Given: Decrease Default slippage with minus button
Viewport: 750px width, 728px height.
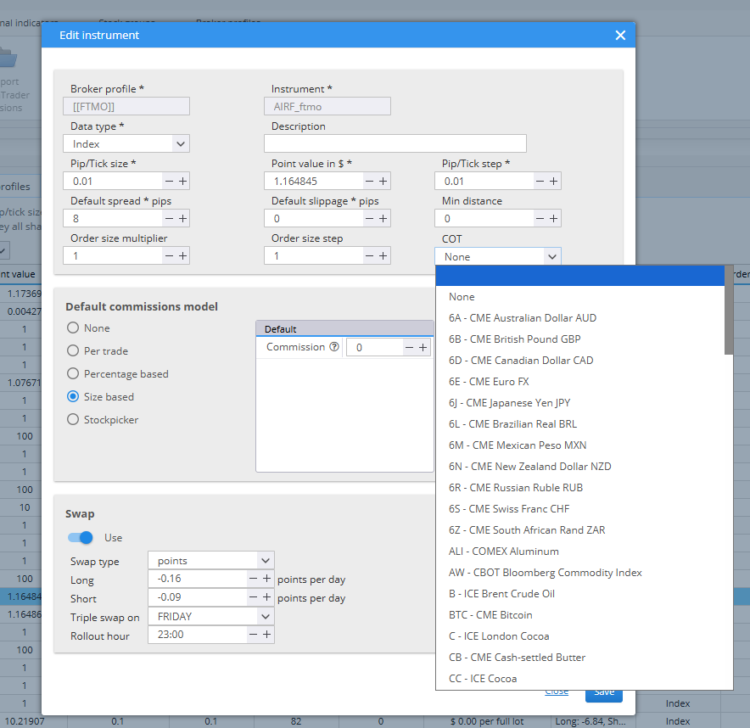Looking at the screenshot, I should tap(369, 219).
